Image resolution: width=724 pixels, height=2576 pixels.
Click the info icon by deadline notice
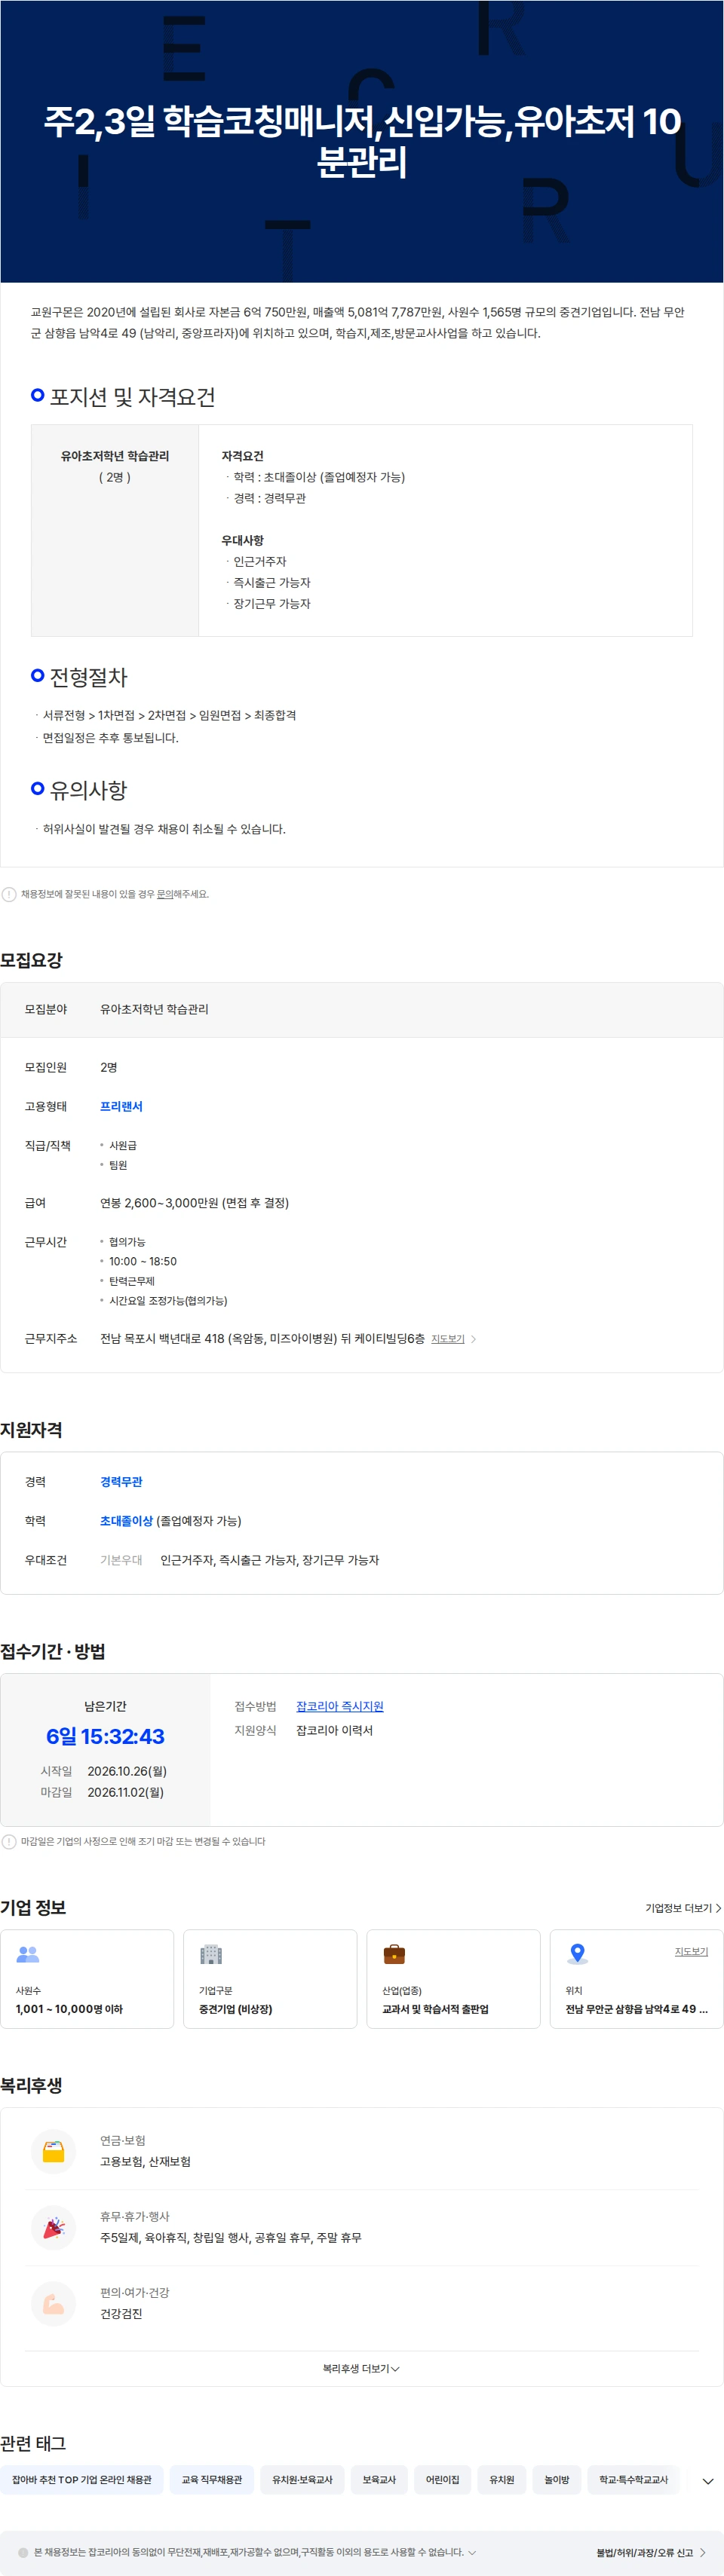[x=9, y=1841]
